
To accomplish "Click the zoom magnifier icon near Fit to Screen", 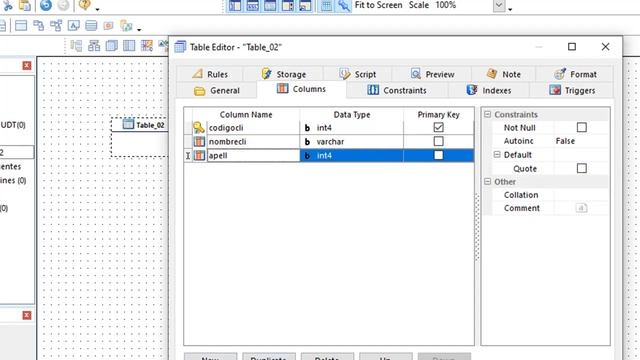I will tap(344, 5).
